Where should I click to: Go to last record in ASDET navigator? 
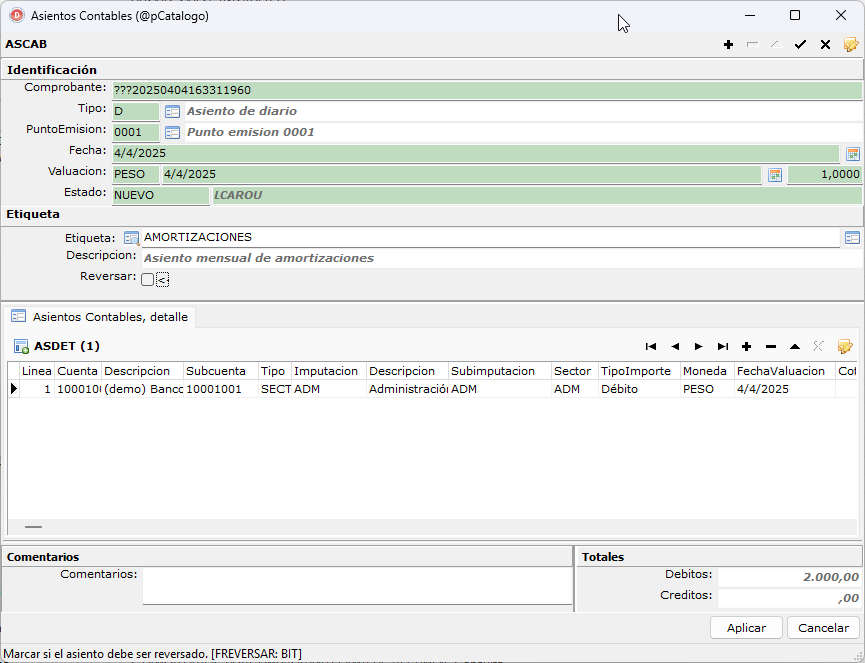coord(723,346)
